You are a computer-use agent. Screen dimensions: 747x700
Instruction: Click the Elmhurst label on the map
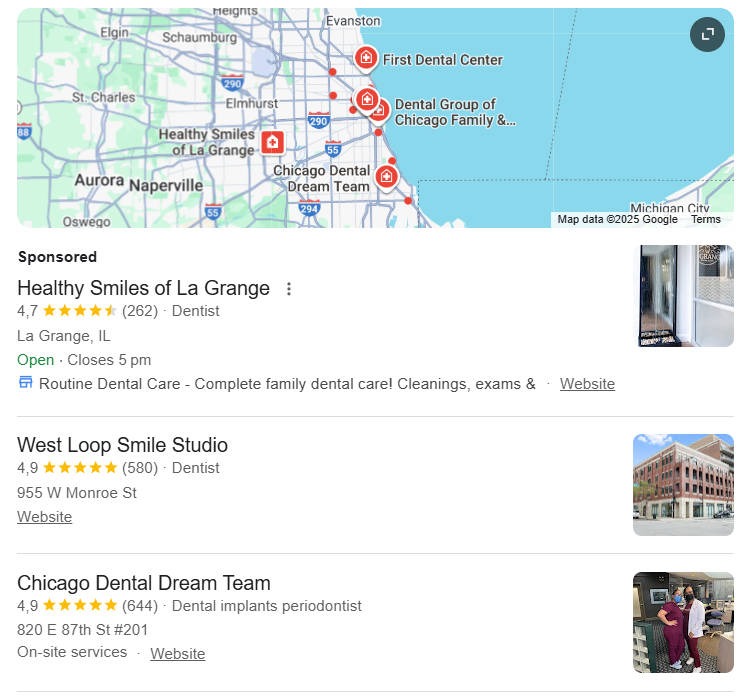252,103
